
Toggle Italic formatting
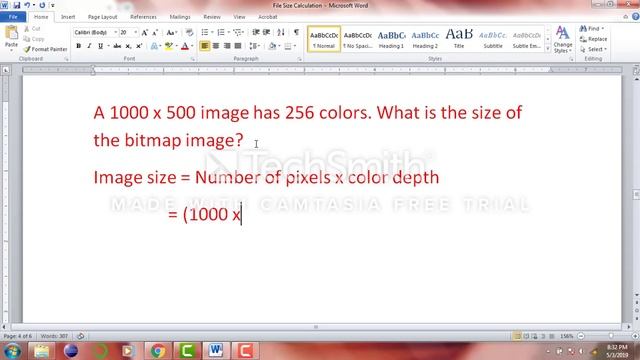point(89,46)
